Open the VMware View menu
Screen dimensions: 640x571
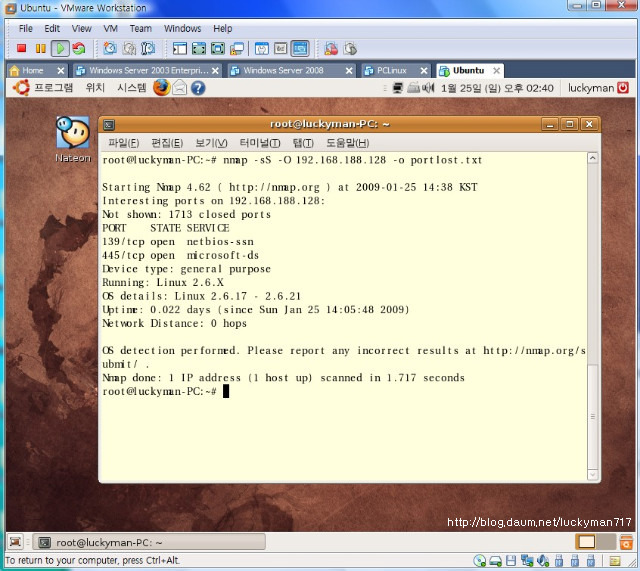click(x=81, y=29)
